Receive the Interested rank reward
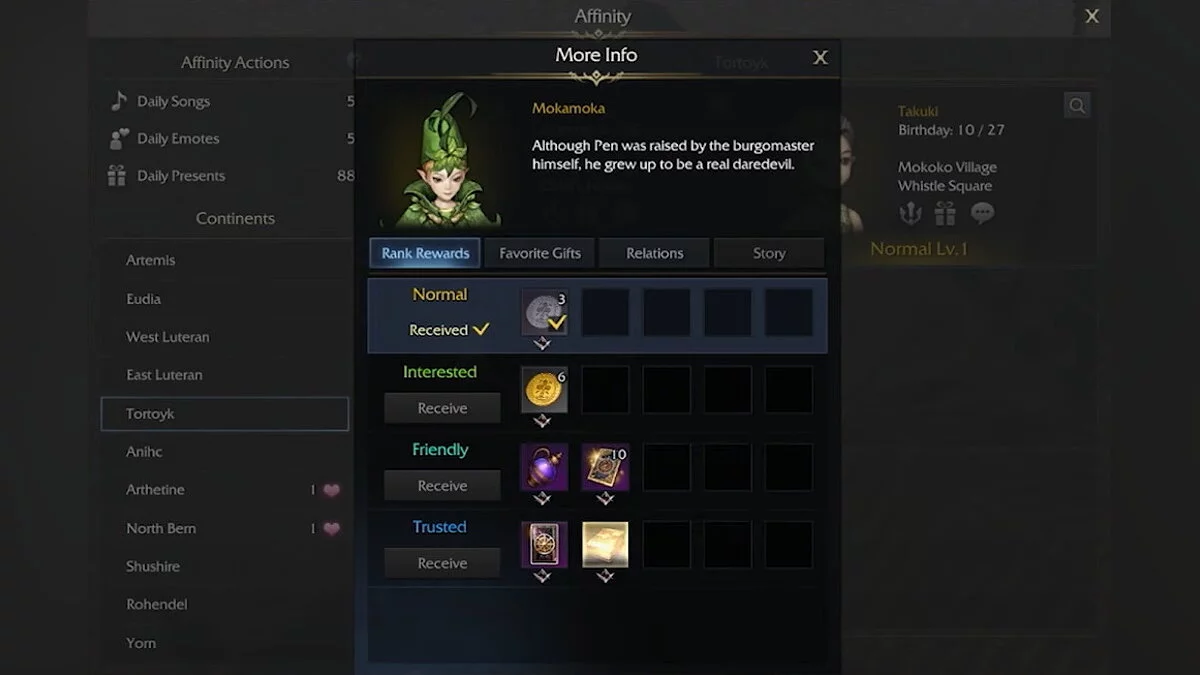 point(442,408)
